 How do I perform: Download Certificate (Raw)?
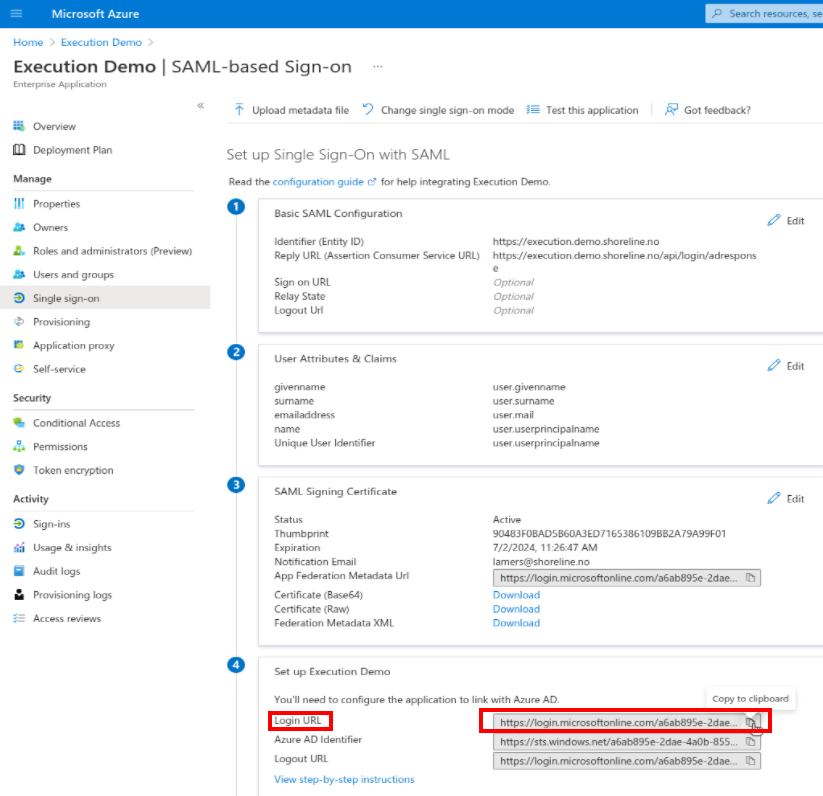[516, 609]
